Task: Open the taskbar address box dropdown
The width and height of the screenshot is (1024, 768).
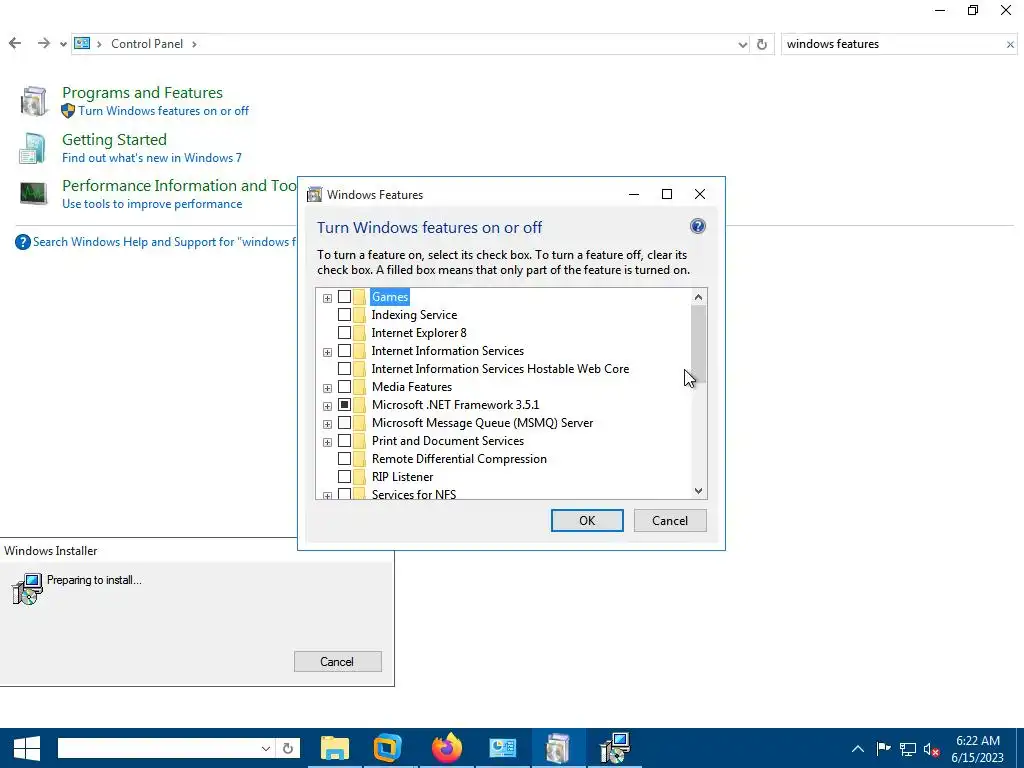Action: tap(265, 748)
